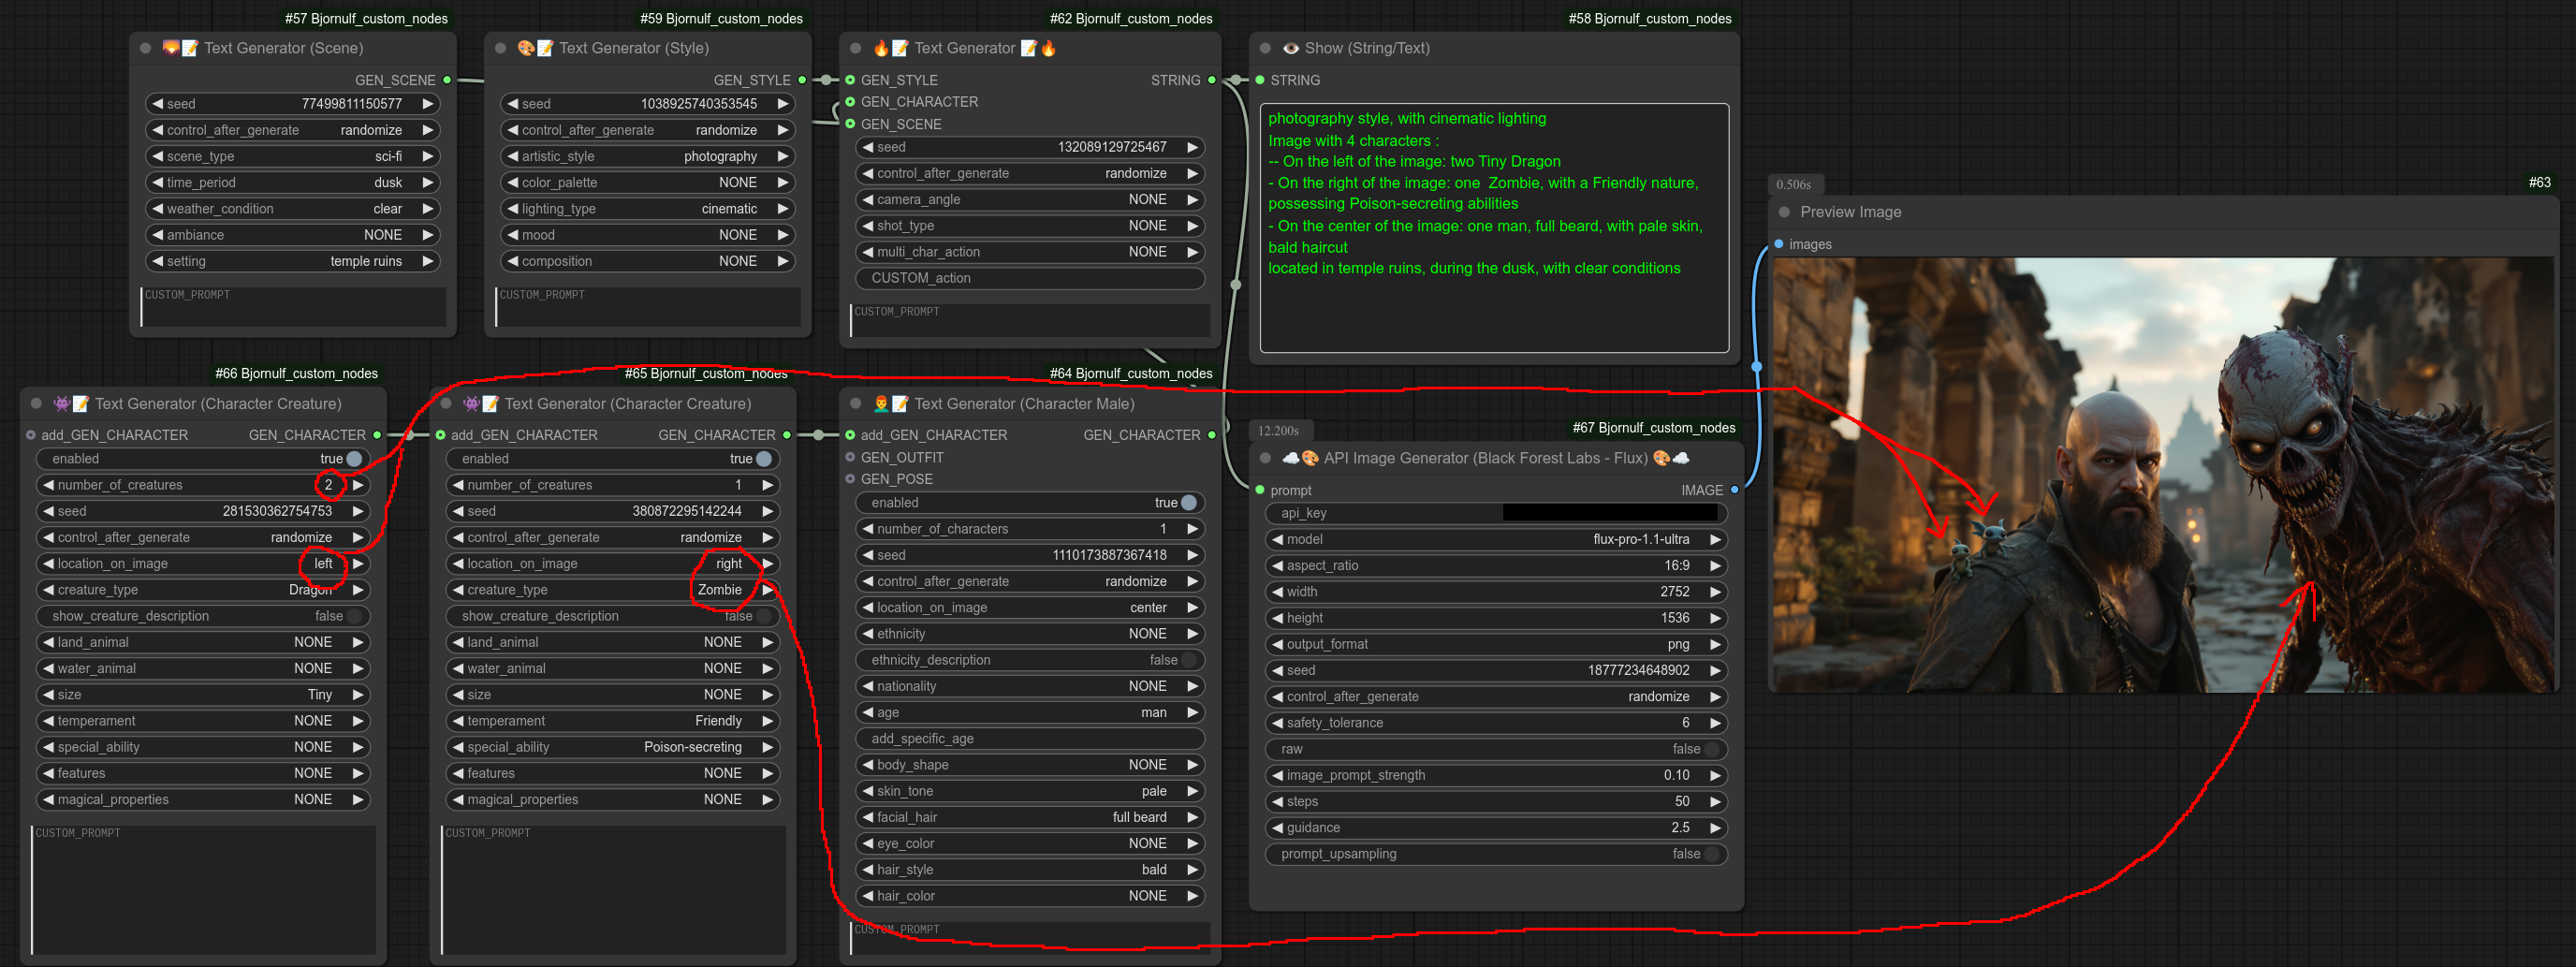Click the eye icon on Show (String/Text) node
The image size is (2576, 967).
click(1289, 48)
